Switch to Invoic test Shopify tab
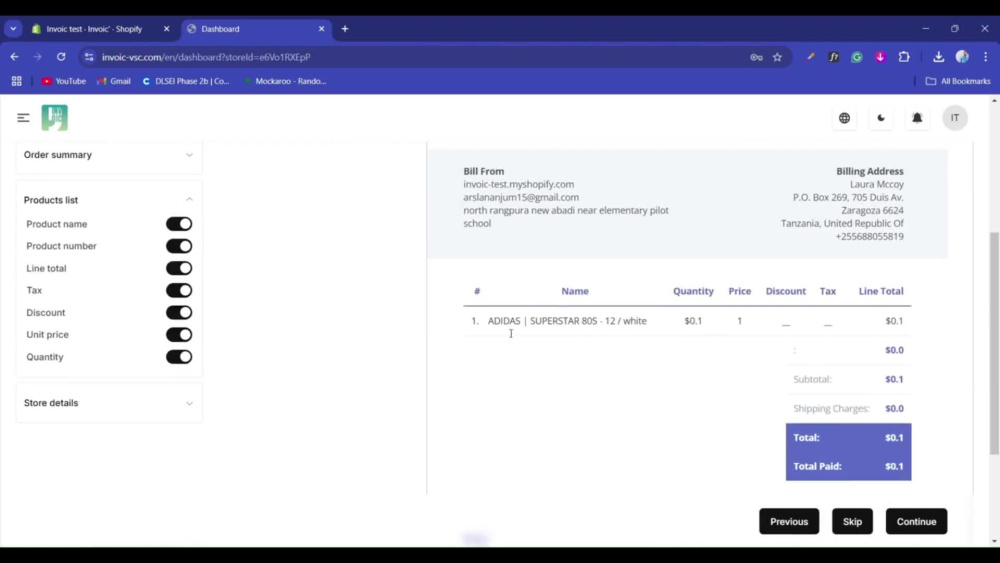Screen dimensions: 1000x563 96,29
